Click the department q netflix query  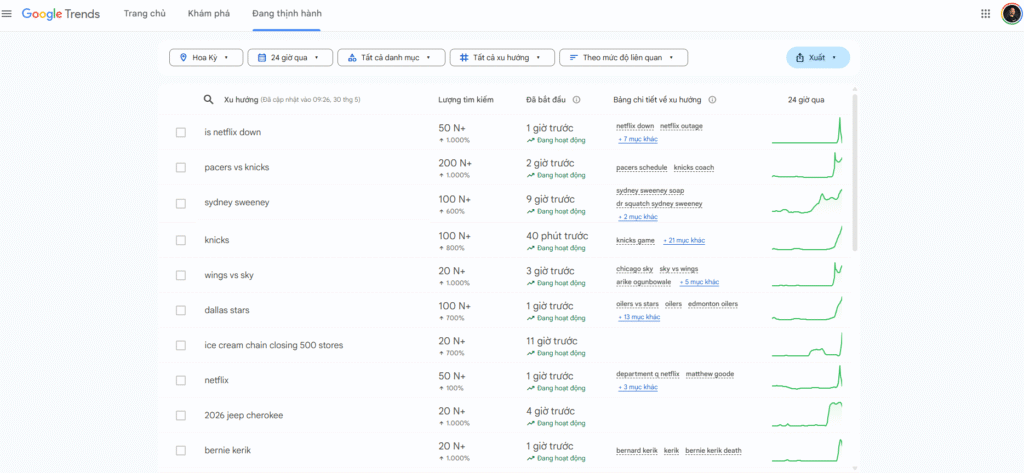648,374
